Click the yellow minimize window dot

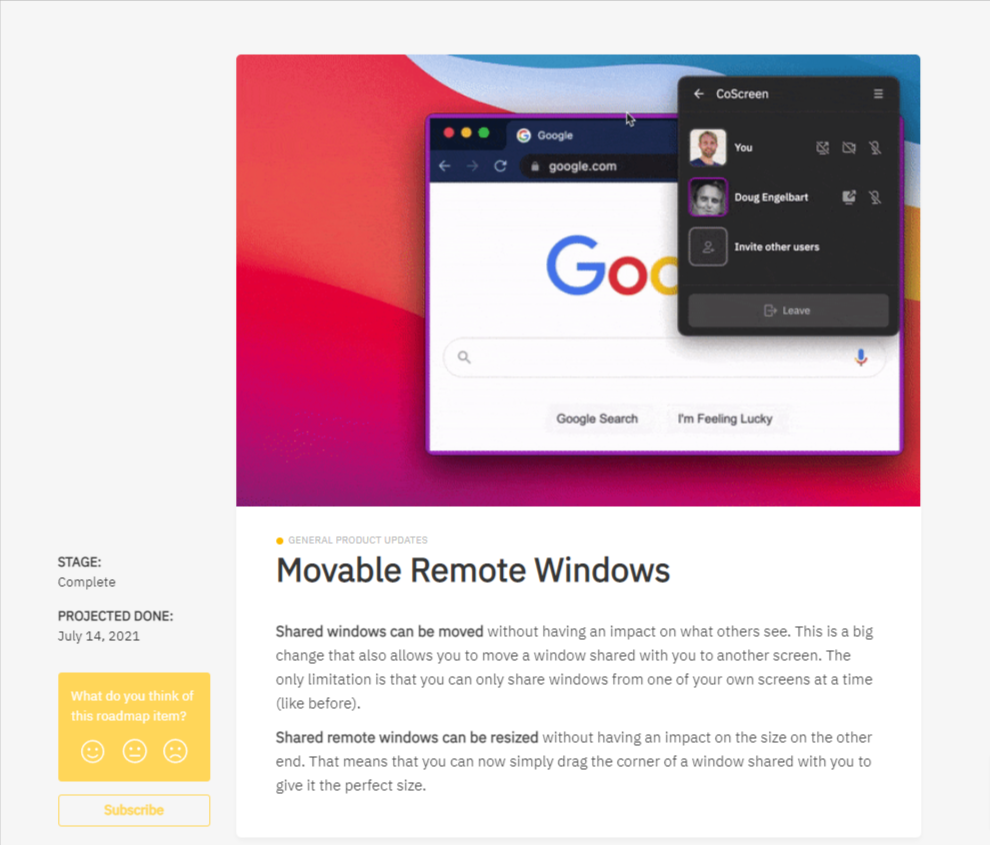click(467, 133)
